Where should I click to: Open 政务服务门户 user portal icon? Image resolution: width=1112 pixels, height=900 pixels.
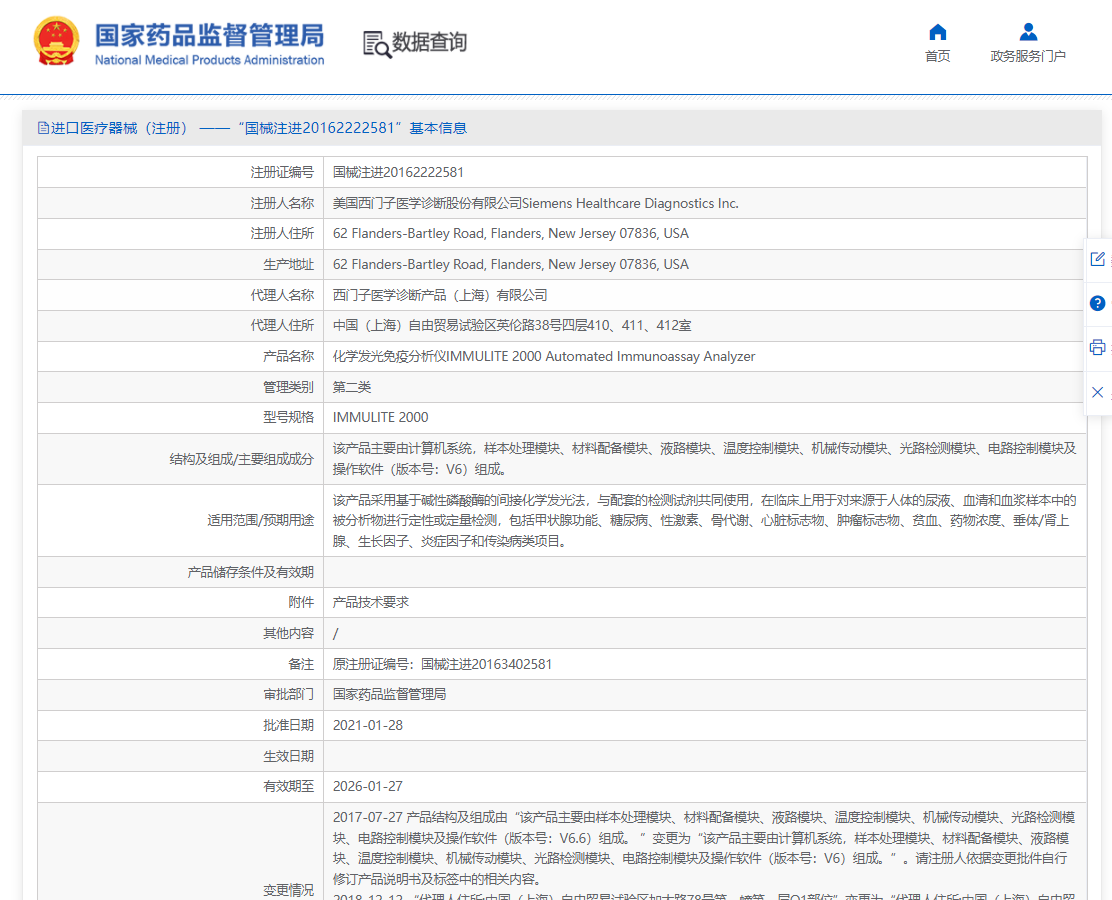tap(1028, 32)
